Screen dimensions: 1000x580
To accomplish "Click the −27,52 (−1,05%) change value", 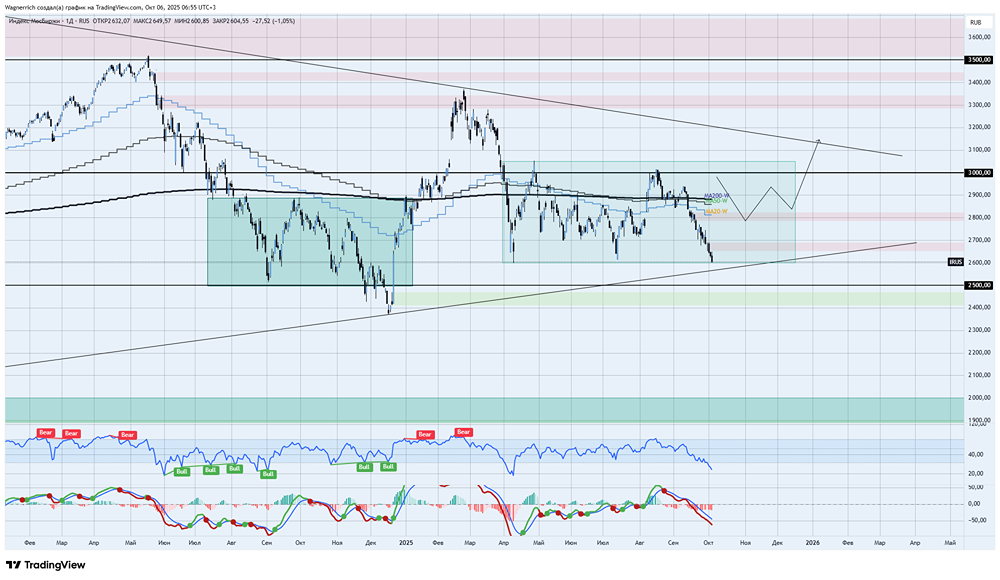I will (274, 21).
